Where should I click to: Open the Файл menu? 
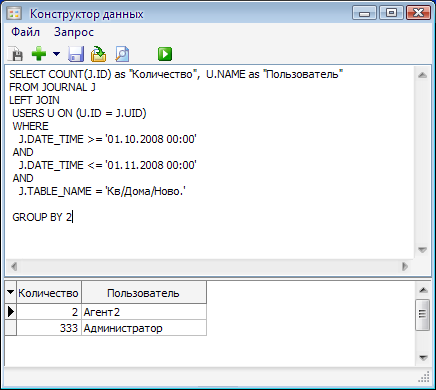(x=25, y=32)
